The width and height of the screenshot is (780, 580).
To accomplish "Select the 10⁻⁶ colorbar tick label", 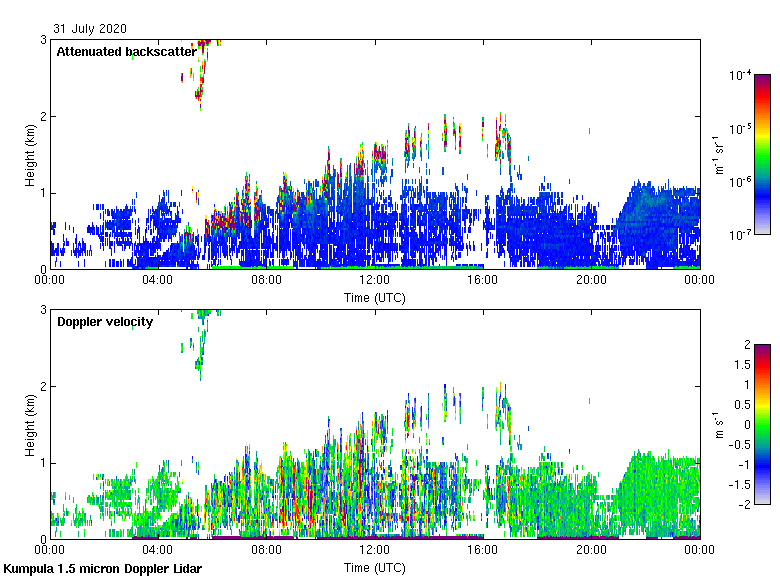I will (740, 182).
